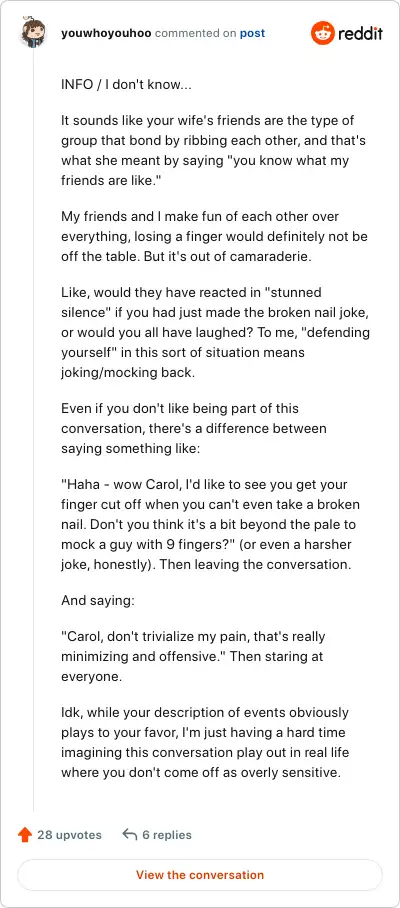Click final paragraph starting "Idk, while your description"

205,742
